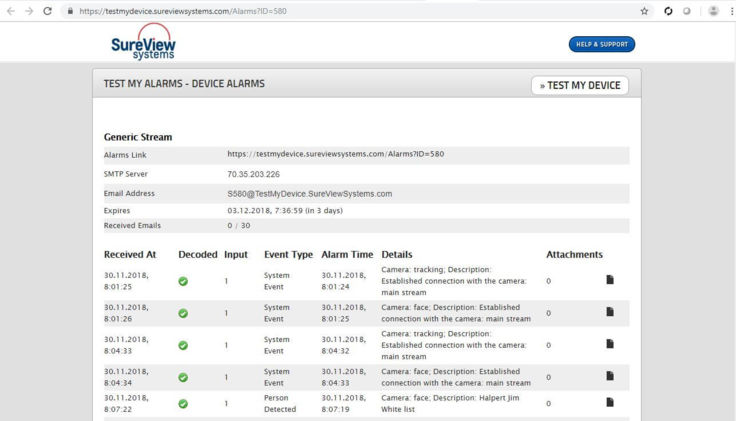736x421 pixels.
Task: Click the Test My Device button
Action: point(580,85)
